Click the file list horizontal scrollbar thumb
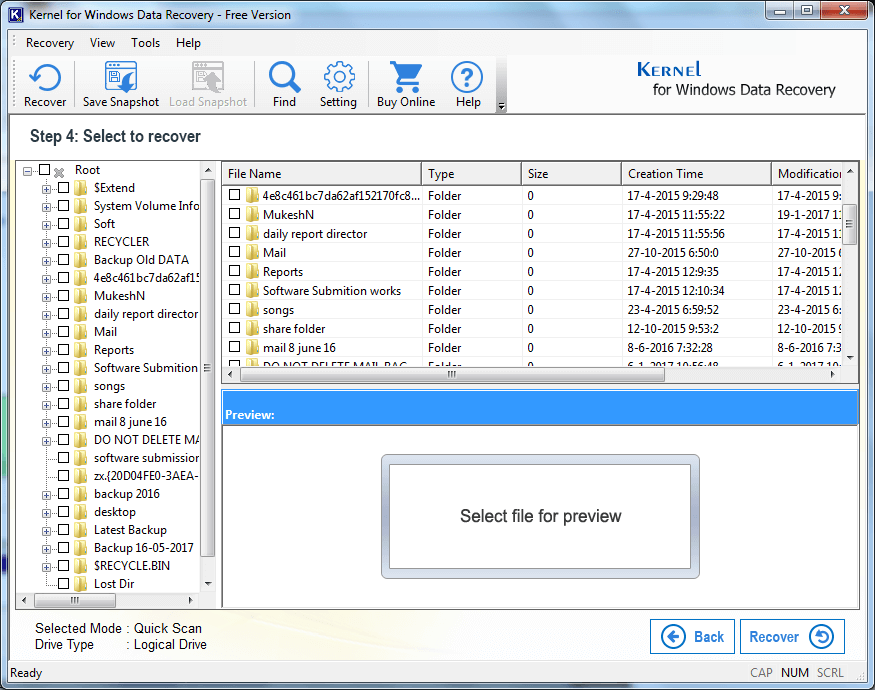Screen dimensions: 875x690 coord(453,375)
